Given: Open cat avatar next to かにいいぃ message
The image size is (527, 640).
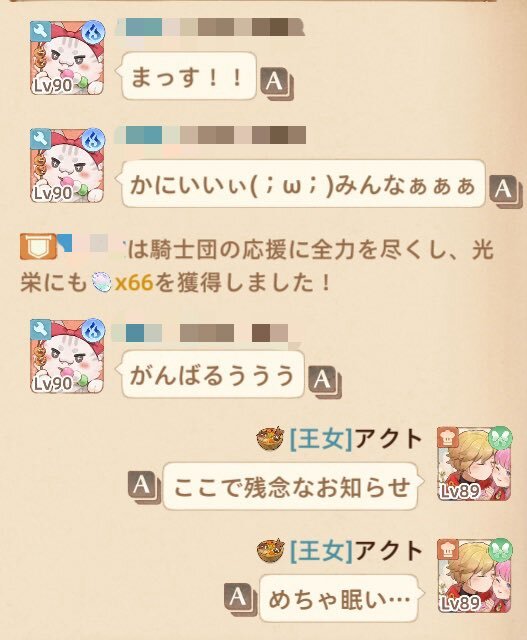Looking at the screenshot, I should tap(67, 165).
